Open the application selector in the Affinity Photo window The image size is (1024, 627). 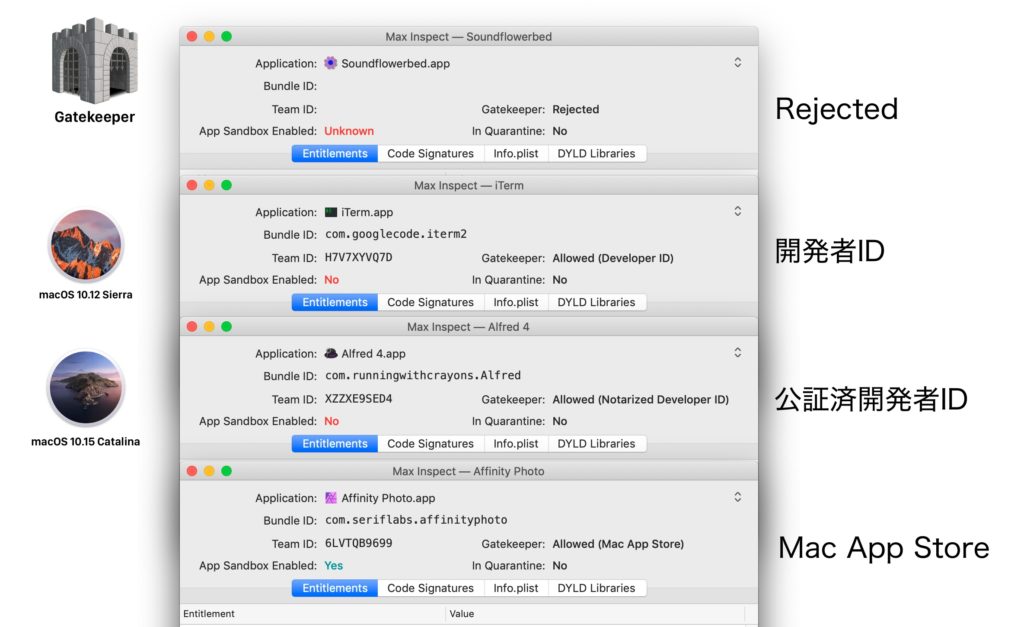737,497
